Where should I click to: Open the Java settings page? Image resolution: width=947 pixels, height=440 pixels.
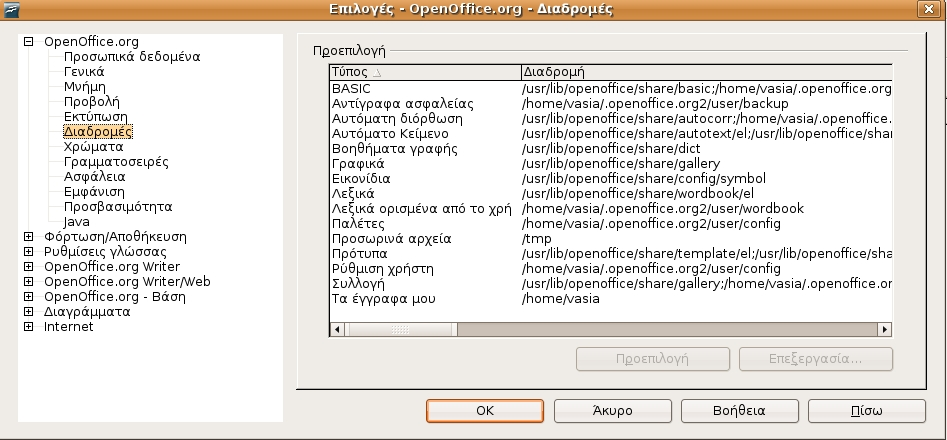(76, 222)
